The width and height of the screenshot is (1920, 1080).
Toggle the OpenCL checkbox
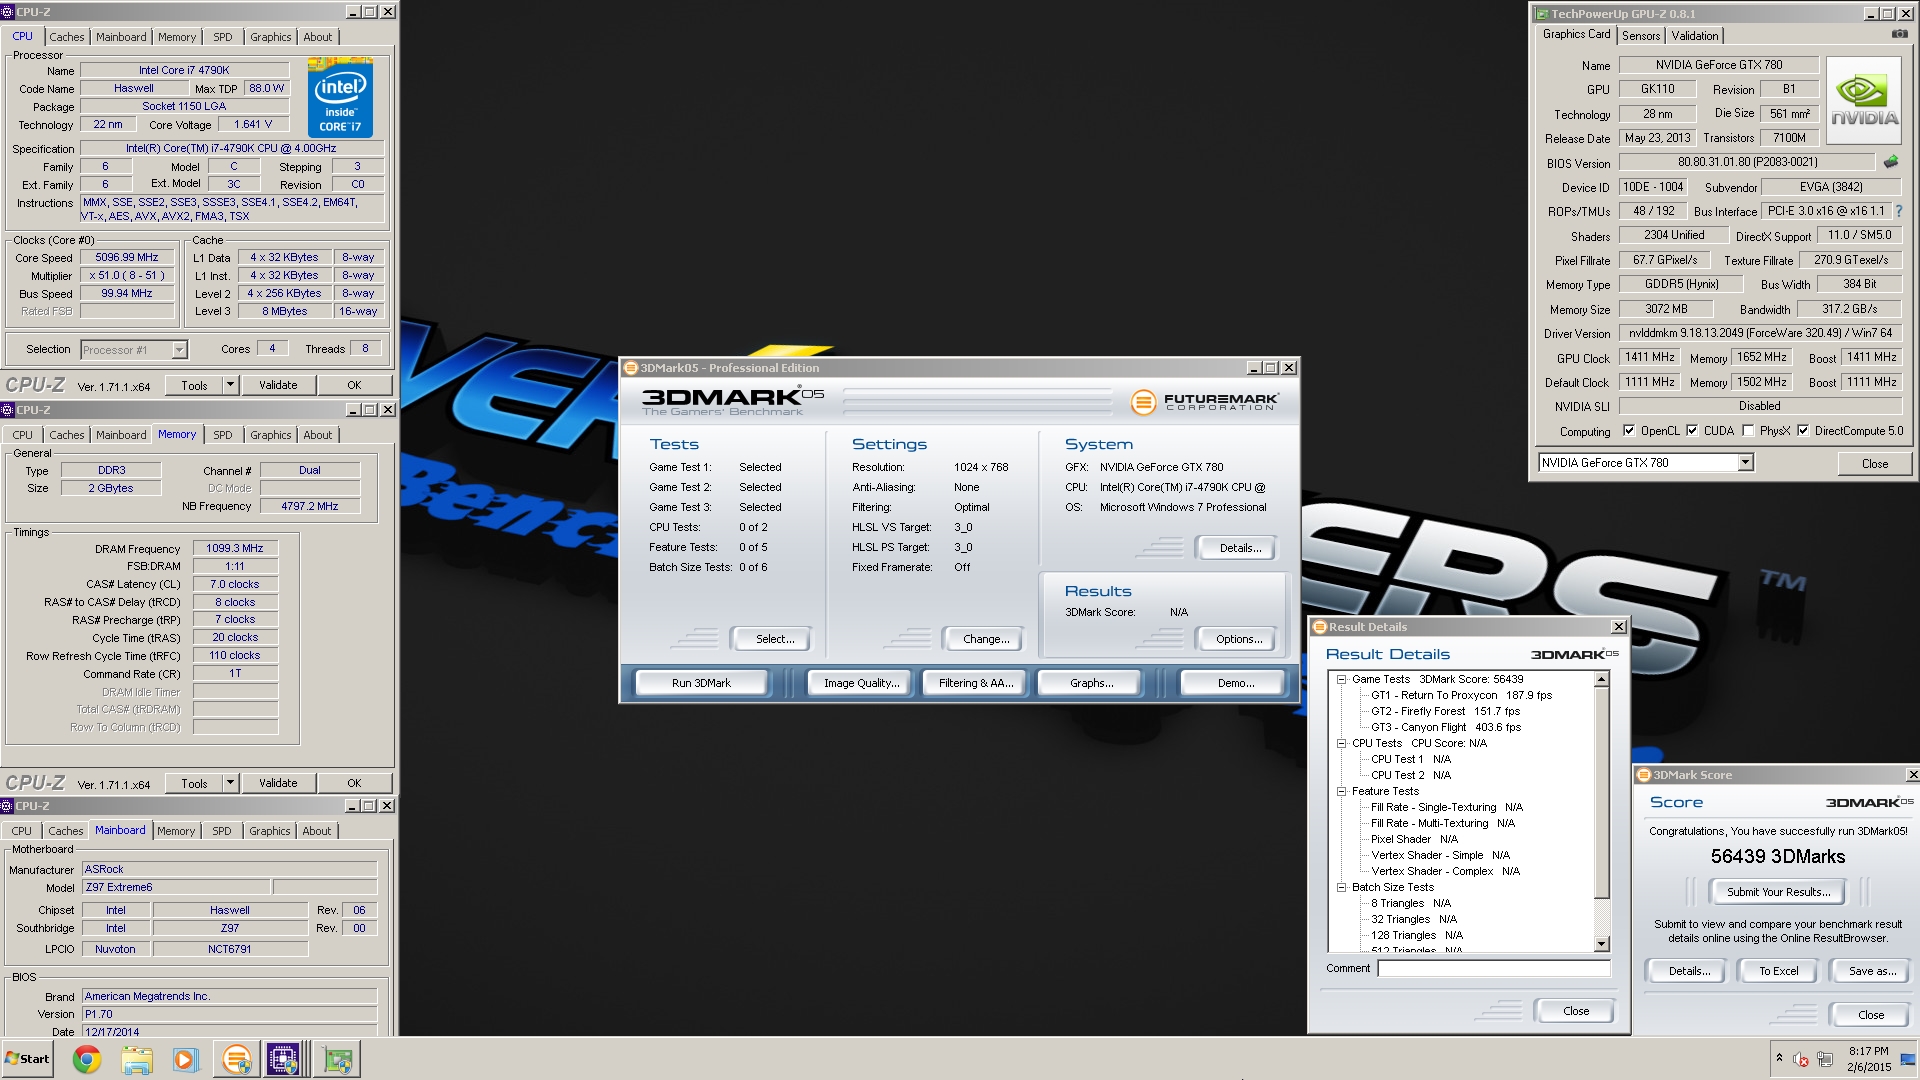(1629, 431)
